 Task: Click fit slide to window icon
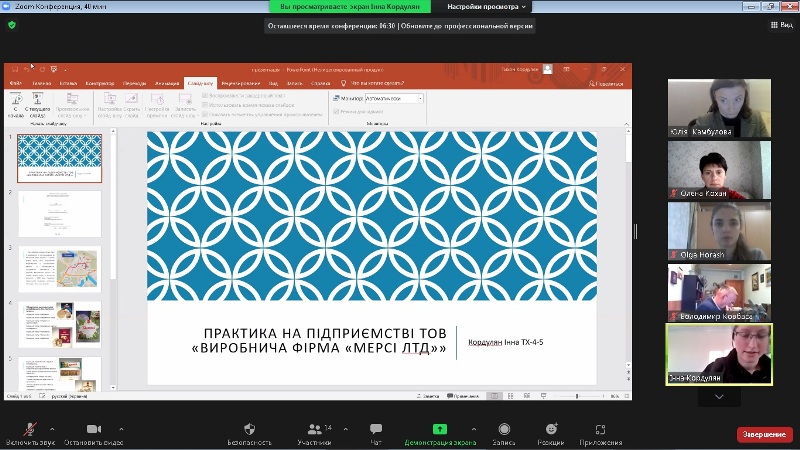627,396
